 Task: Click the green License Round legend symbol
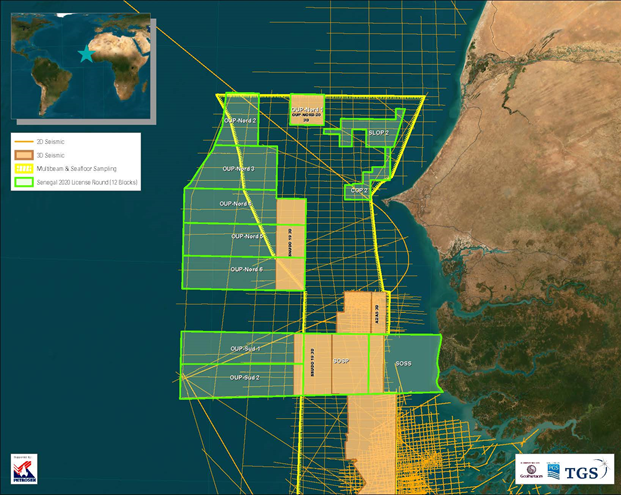pos(23,183)
